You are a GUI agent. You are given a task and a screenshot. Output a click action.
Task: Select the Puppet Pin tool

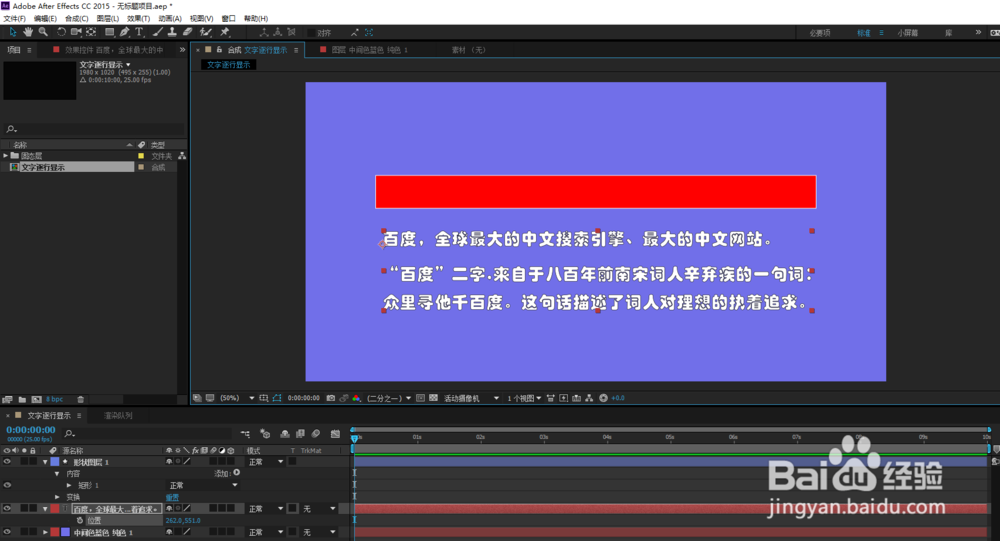point(224,31)
